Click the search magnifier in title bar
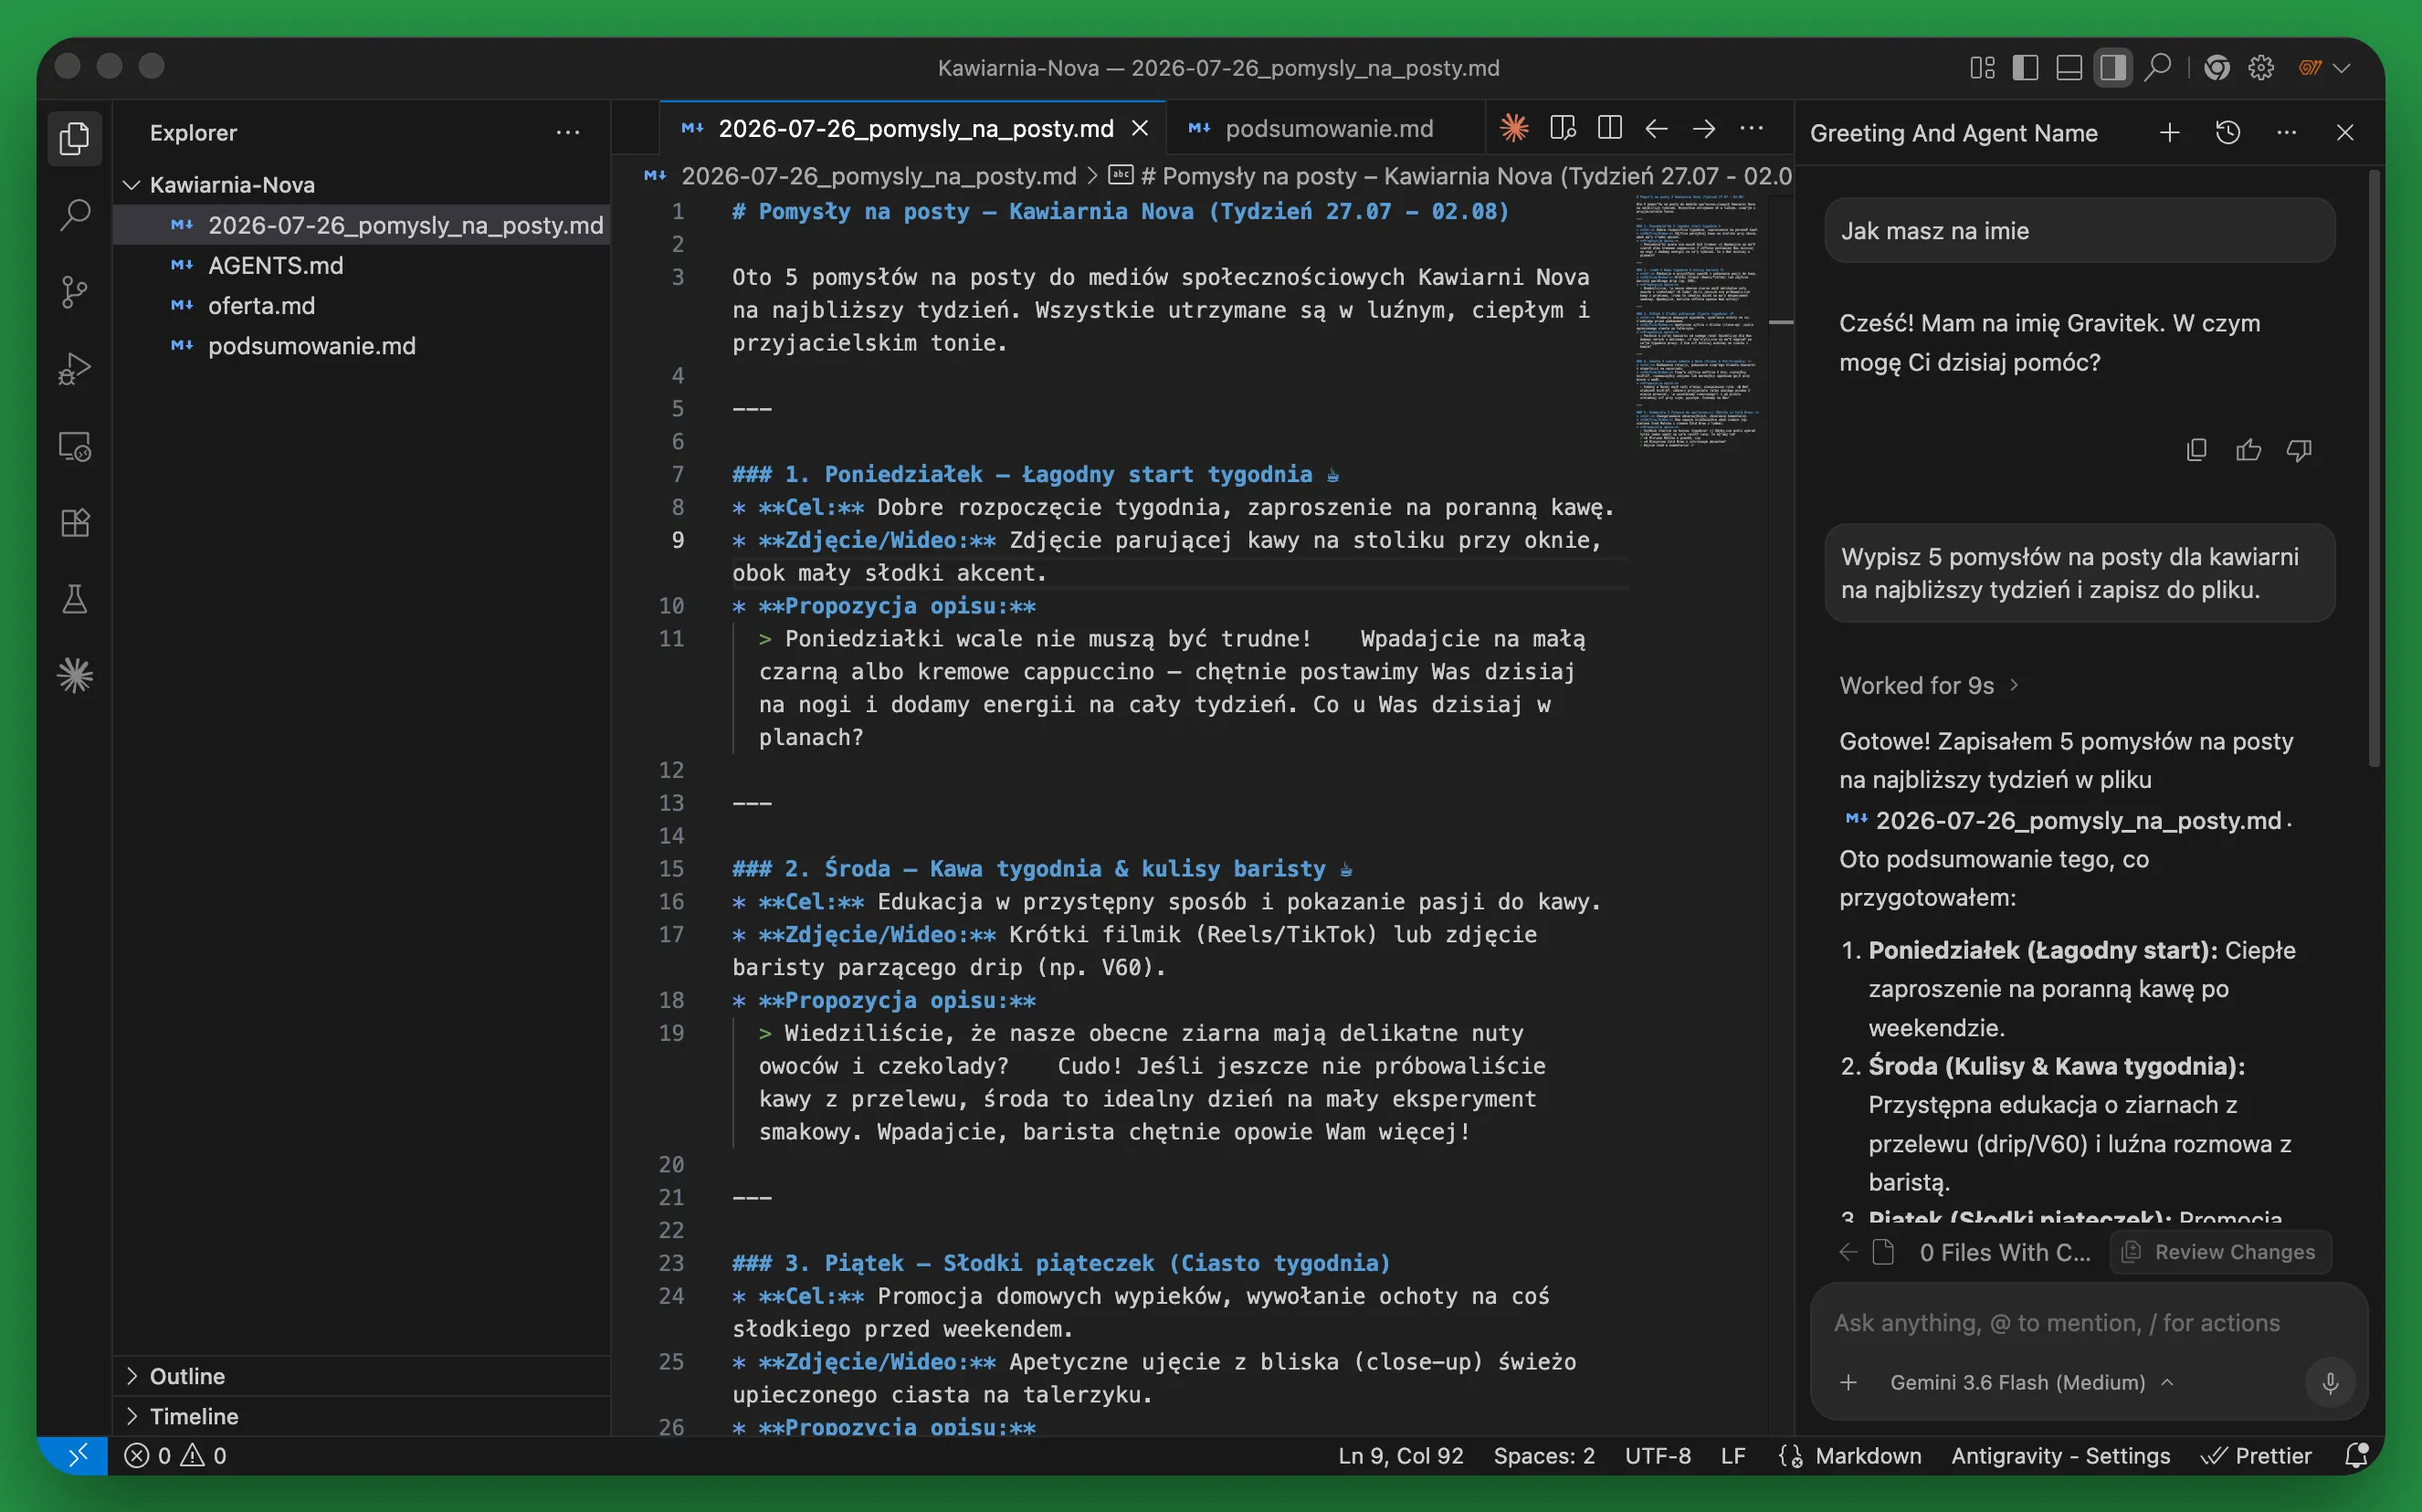The image size is (2422, 1512). click(x=2158, y=68)
